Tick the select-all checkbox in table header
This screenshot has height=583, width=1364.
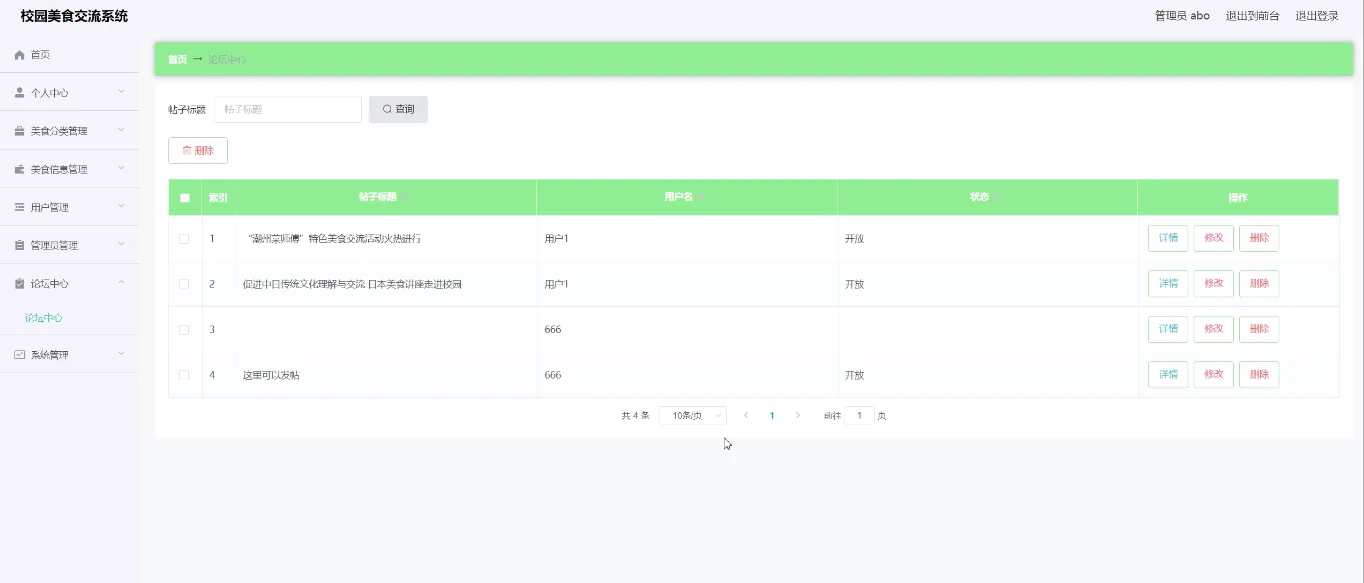click(x=184, y=198)
